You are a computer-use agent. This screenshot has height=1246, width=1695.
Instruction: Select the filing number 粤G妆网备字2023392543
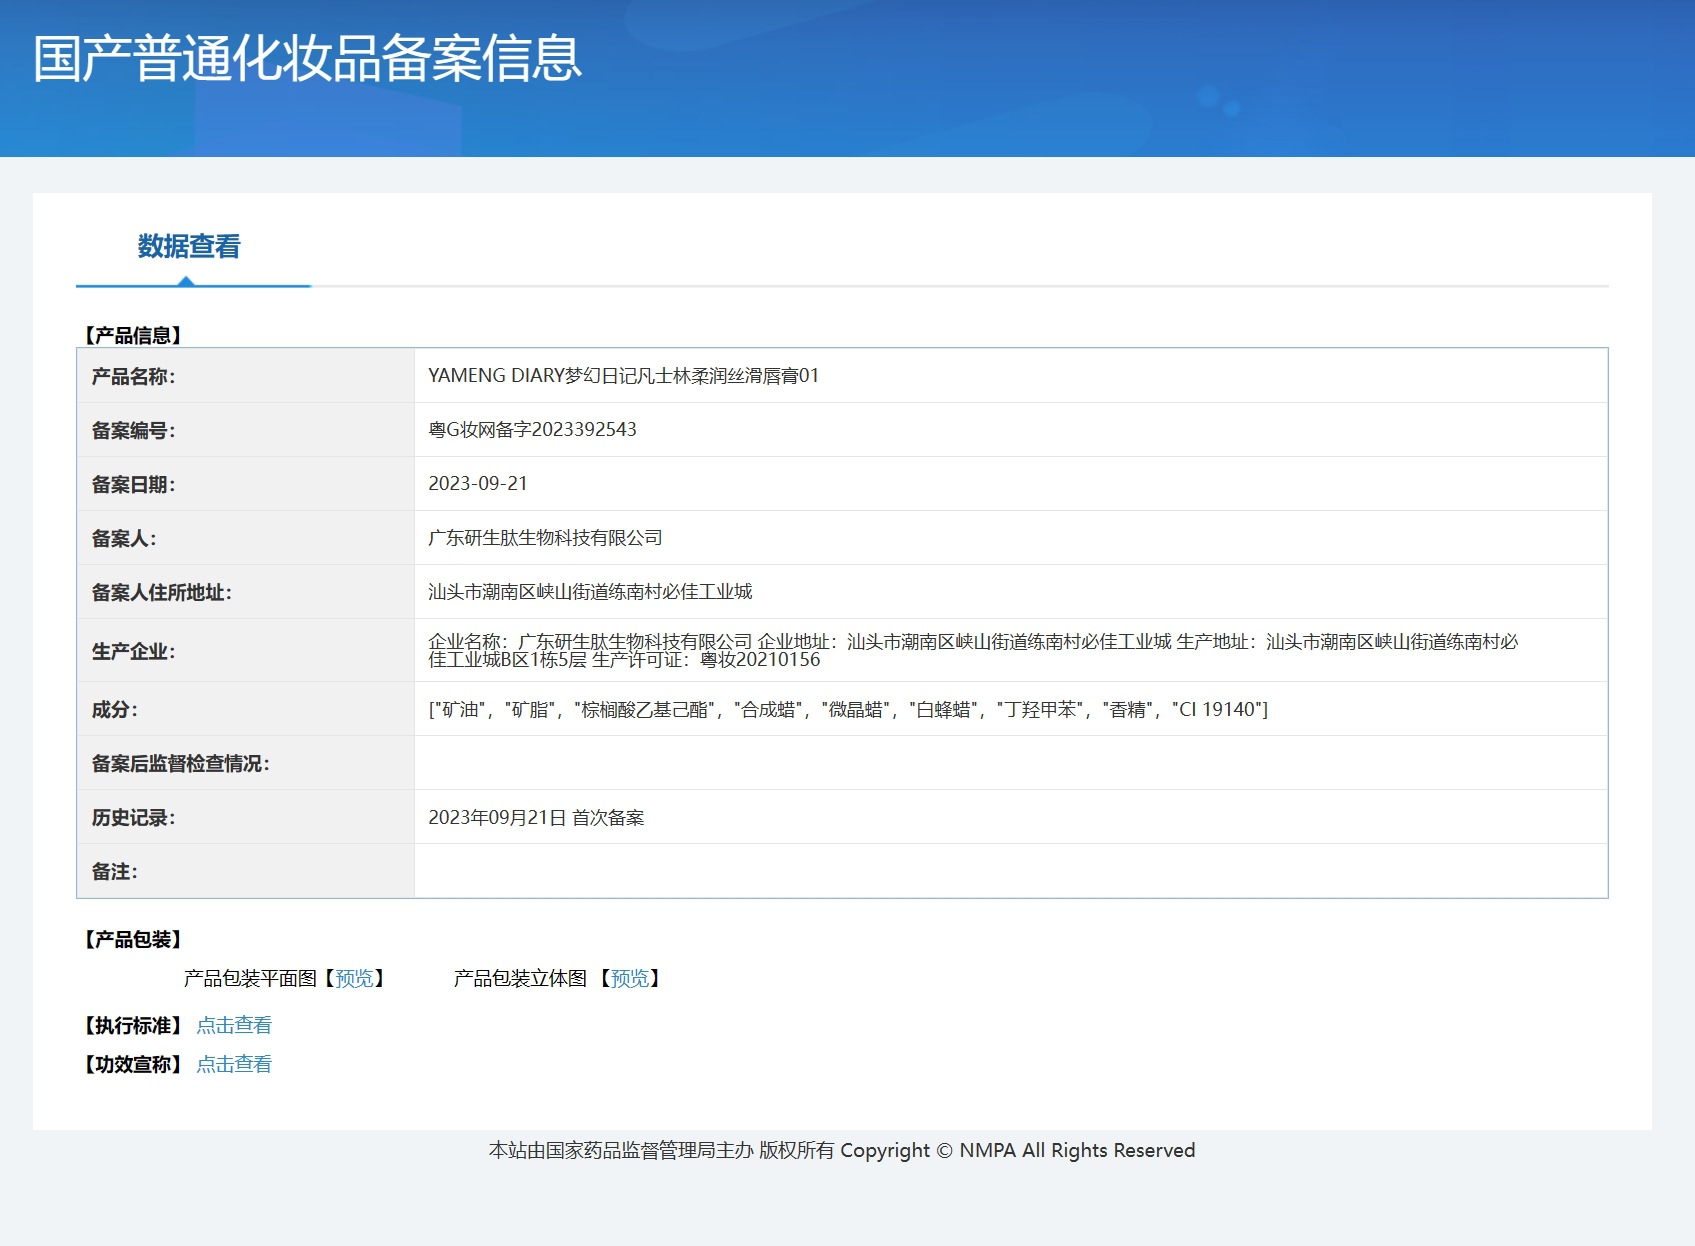532,429
